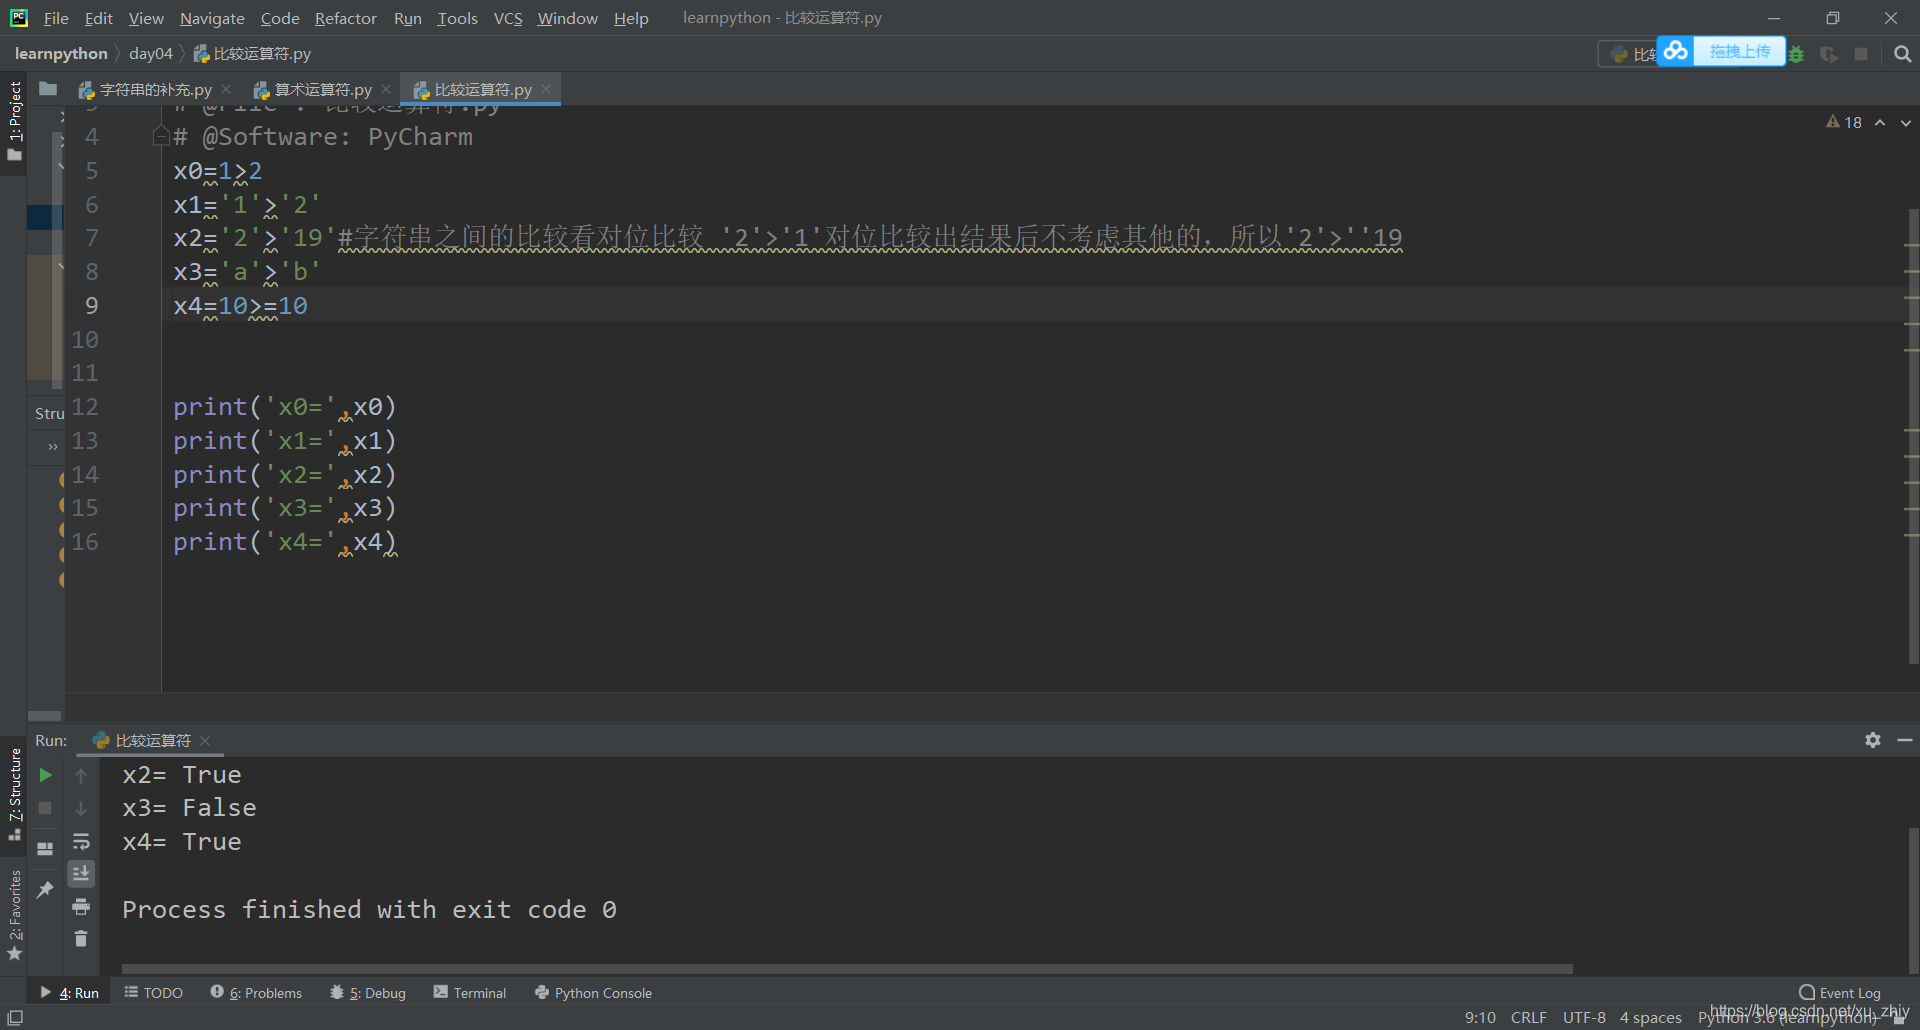
Task: Toggle tool window bars icon bottom-left
Action: [x=15, y=1017]
